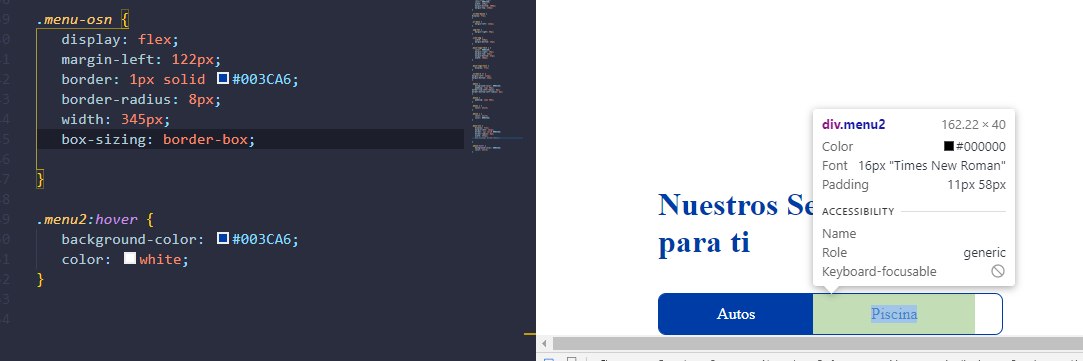Image resolution: width=1083 pixels, height=361 pixels.
Task: Click the 'Nuestros Se' heading text
Action: click(x=736, y=204)
